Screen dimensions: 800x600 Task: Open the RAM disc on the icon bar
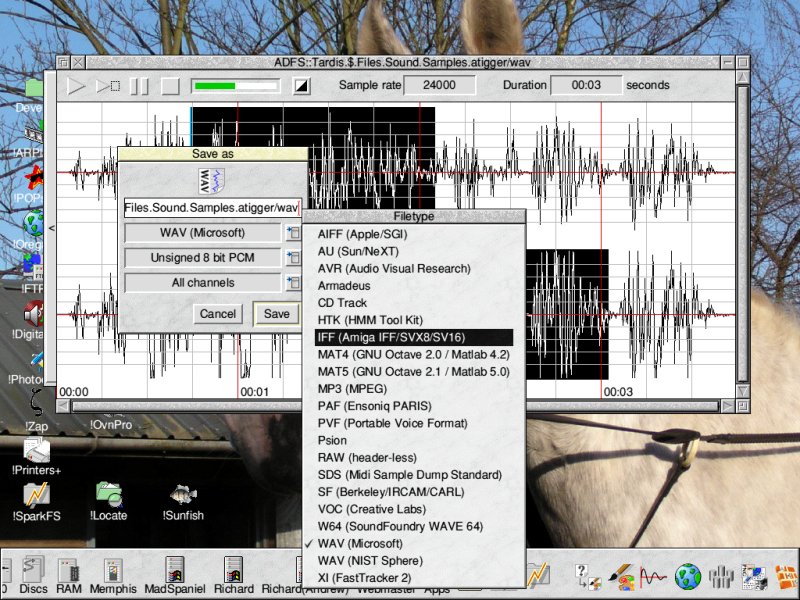coord(68,576)
